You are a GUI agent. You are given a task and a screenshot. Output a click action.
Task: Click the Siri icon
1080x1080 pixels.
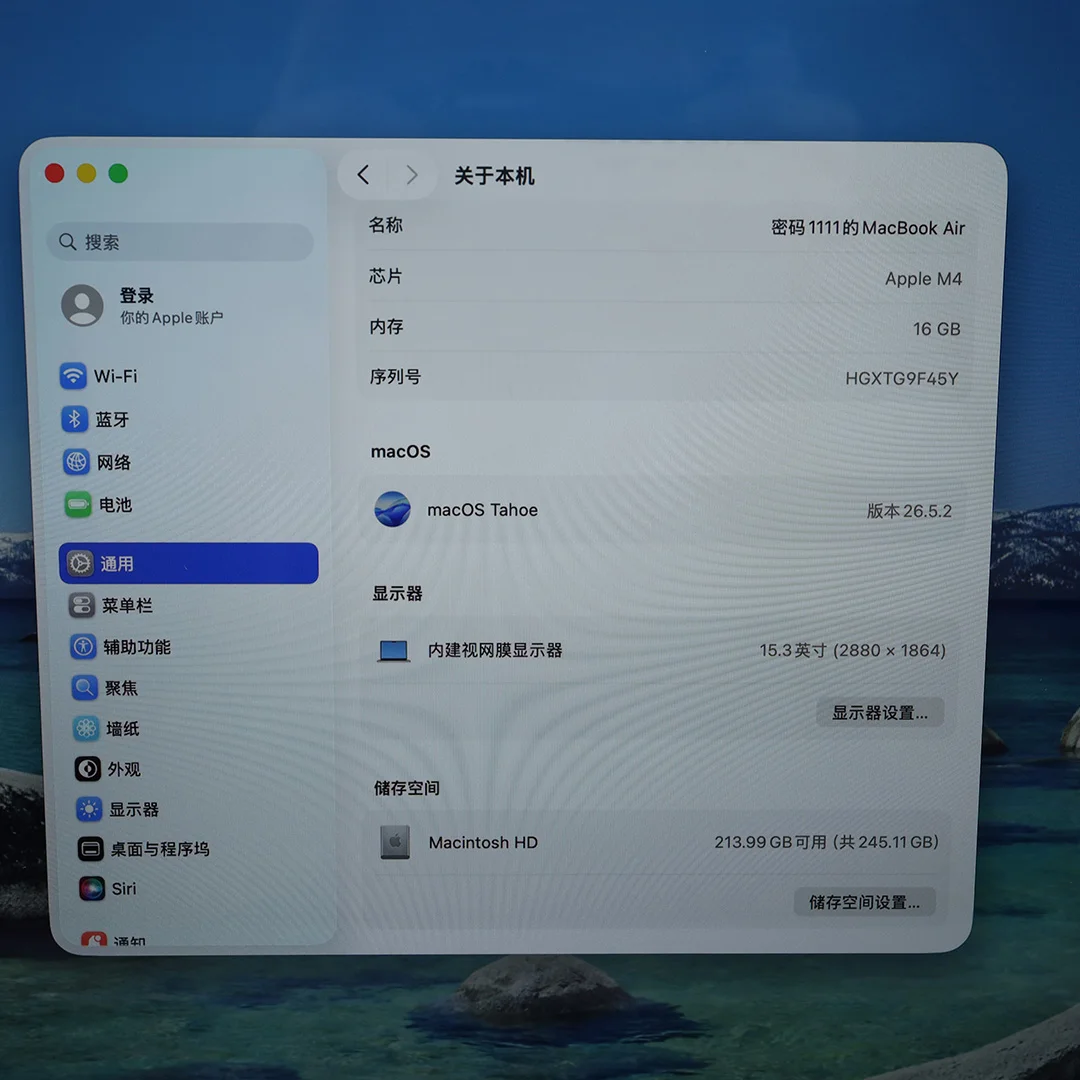click(x=92, y=889)
